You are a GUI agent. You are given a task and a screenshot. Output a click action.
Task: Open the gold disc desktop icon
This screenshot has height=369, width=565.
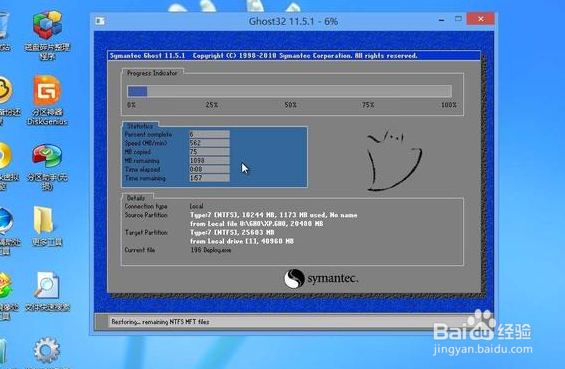pyautogui.click(x=5, y=156)
